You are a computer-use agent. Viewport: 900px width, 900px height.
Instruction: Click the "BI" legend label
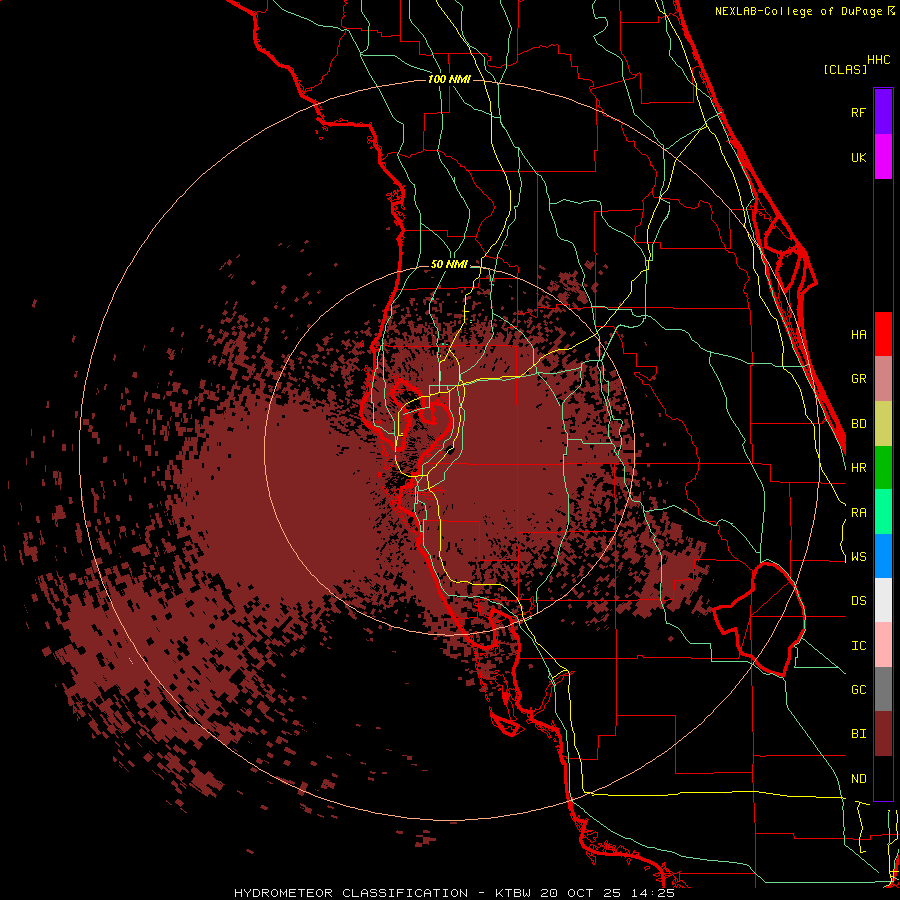(858, 734)
